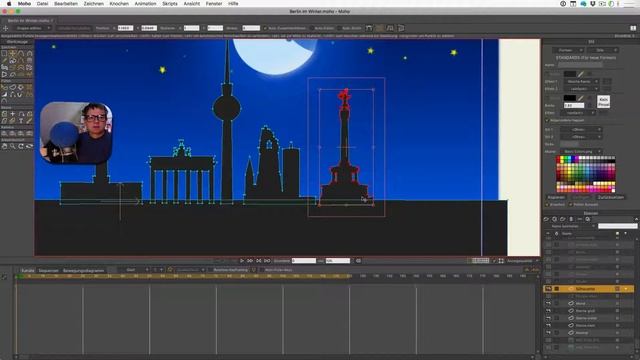The width and height of the screenshot is (640, 360).
Task: Switch to the Sequenzer timeline tab
Action: click(49, 270)
